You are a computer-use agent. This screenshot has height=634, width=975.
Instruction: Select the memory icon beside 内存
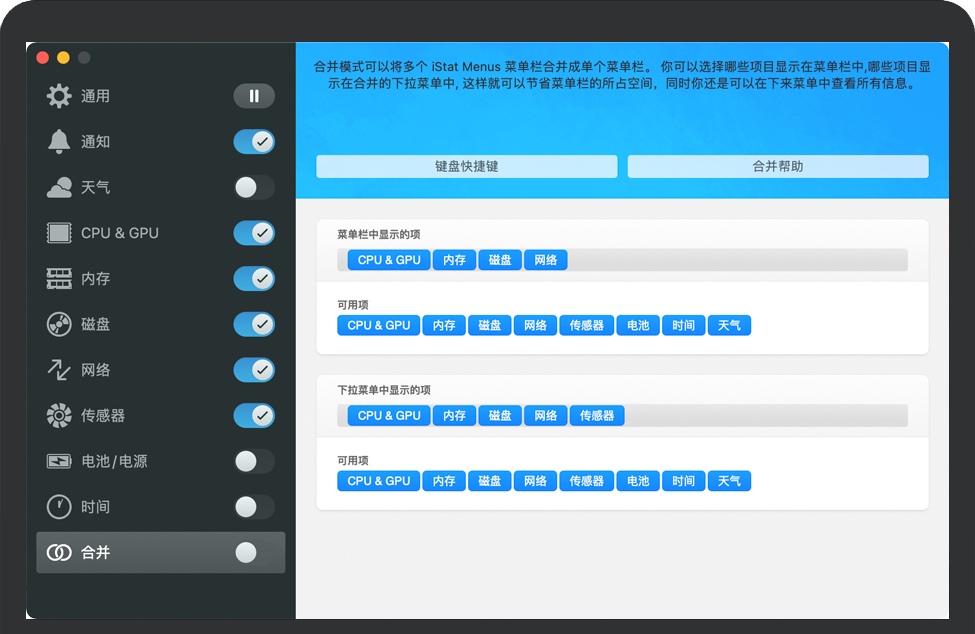tap(59, 279)
